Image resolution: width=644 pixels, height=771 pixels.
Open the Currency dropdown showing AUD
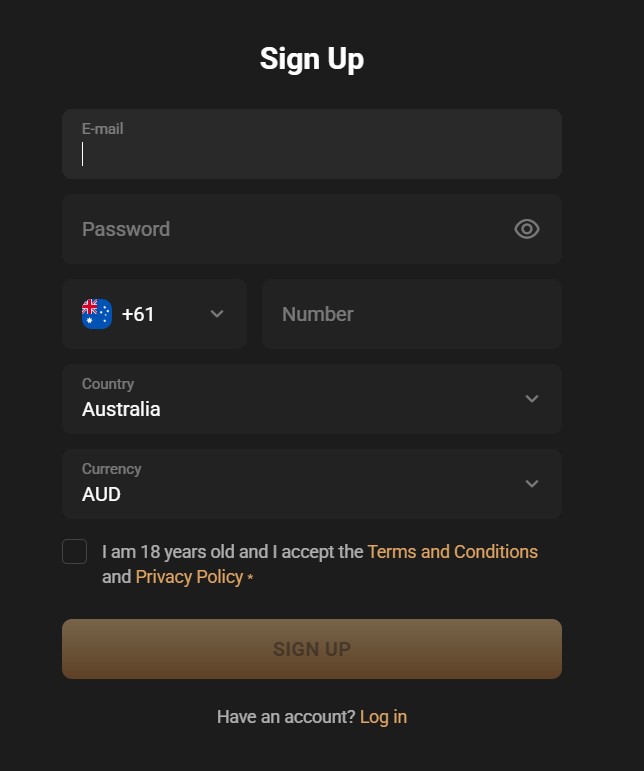300,484
